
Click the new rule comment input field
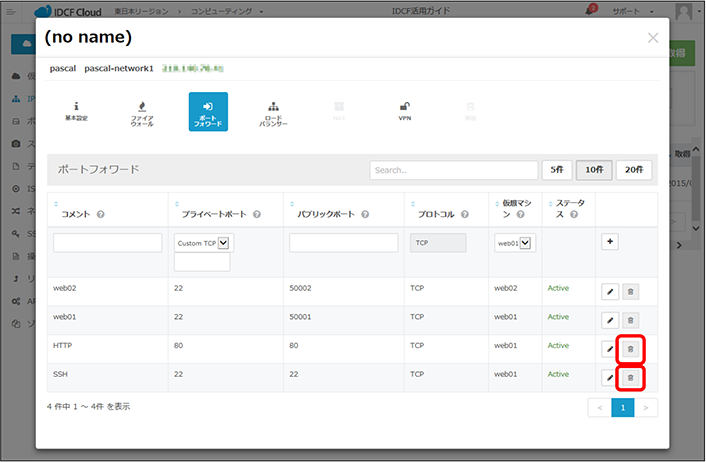pyautogui.click(x=108, y=243)
